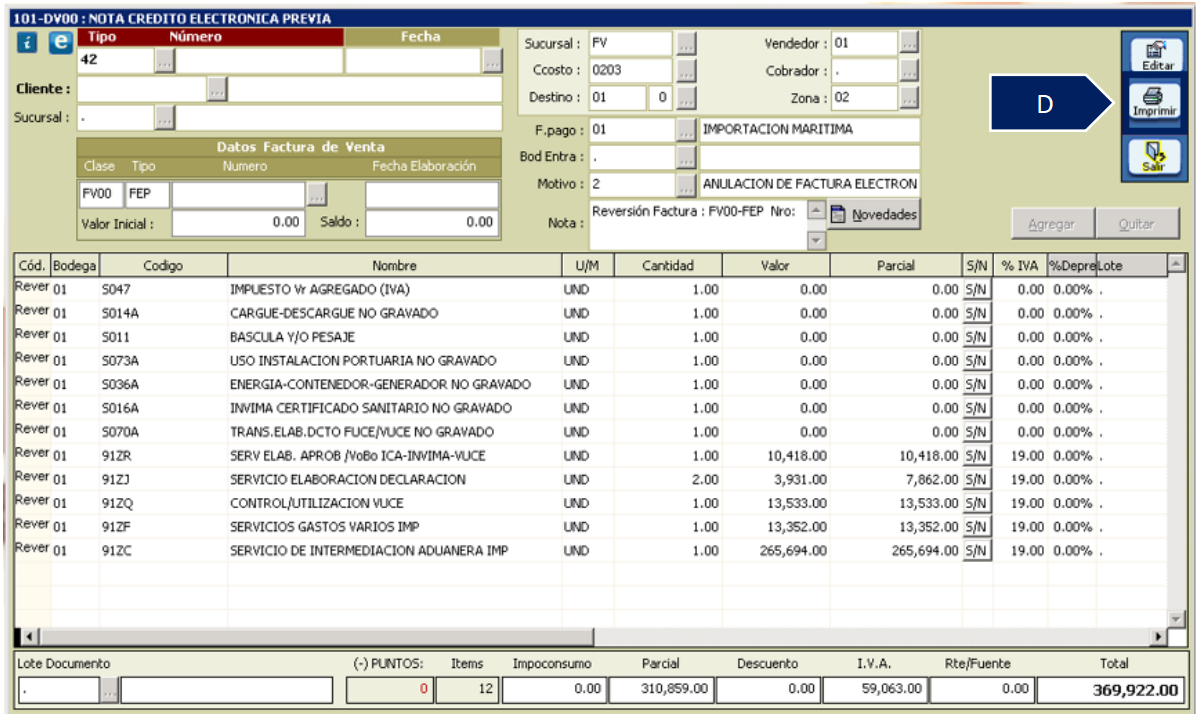Open lookup beside Zona field
Image resolution: width=1198 pixels, height=714 pixels.
coord(909,98)
